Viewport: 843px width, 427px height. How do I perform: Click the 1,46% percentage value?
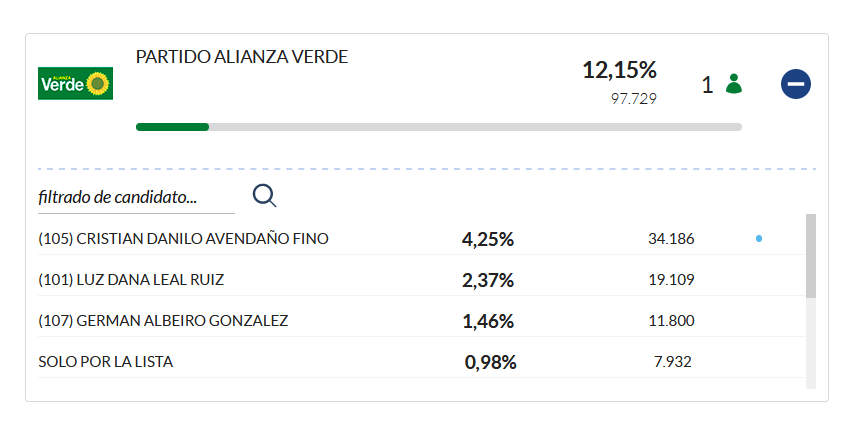click(488, 321)
